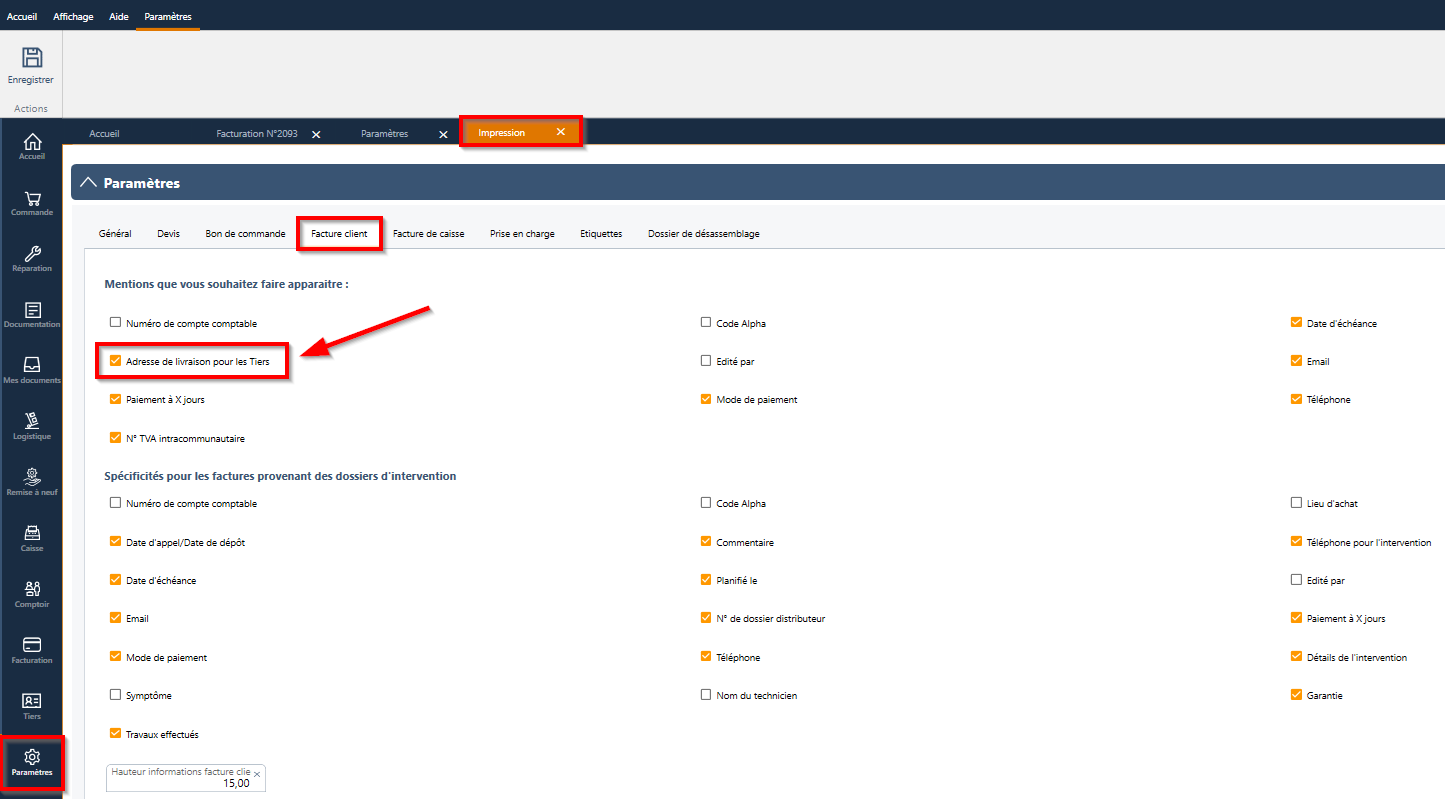Check Code Alpha in Mentions section

706,322
